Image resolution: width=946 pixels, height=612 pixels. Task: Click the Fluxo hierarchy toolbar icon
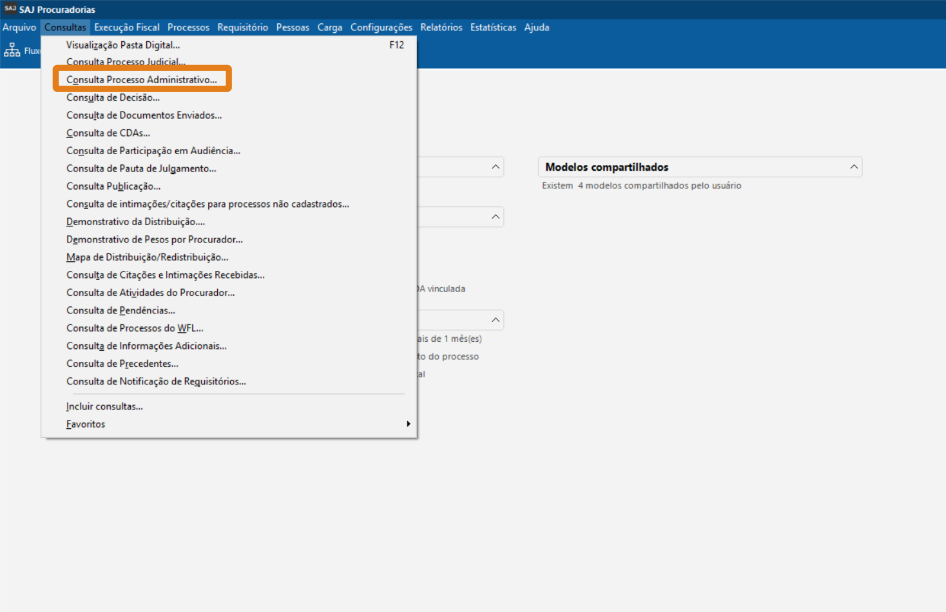13,51
